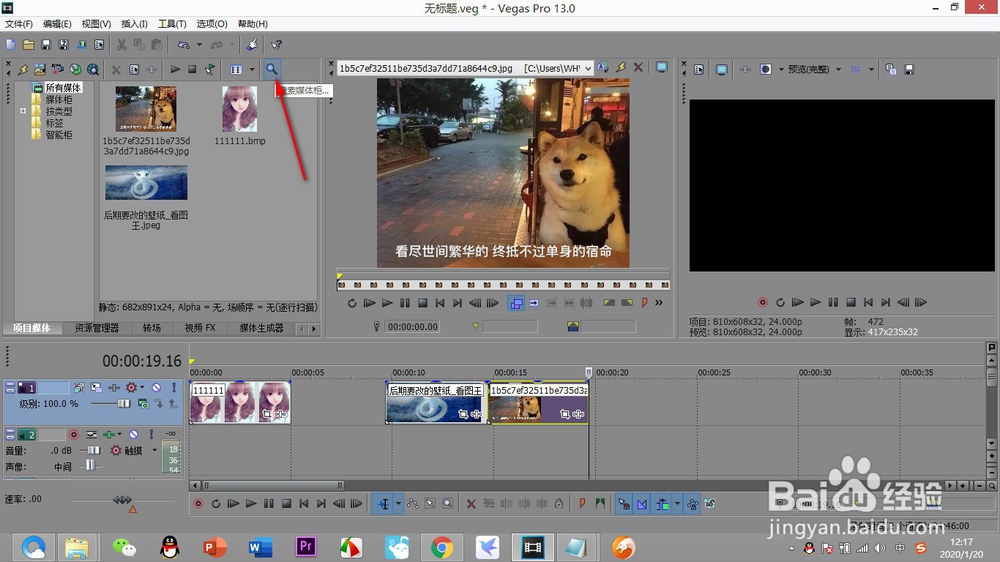The height and width of the screenshot is (562, 1000).
Task: Select the Shiba dog jpg thumbnail
Action: pyautogui.click(x=146, y=109)
